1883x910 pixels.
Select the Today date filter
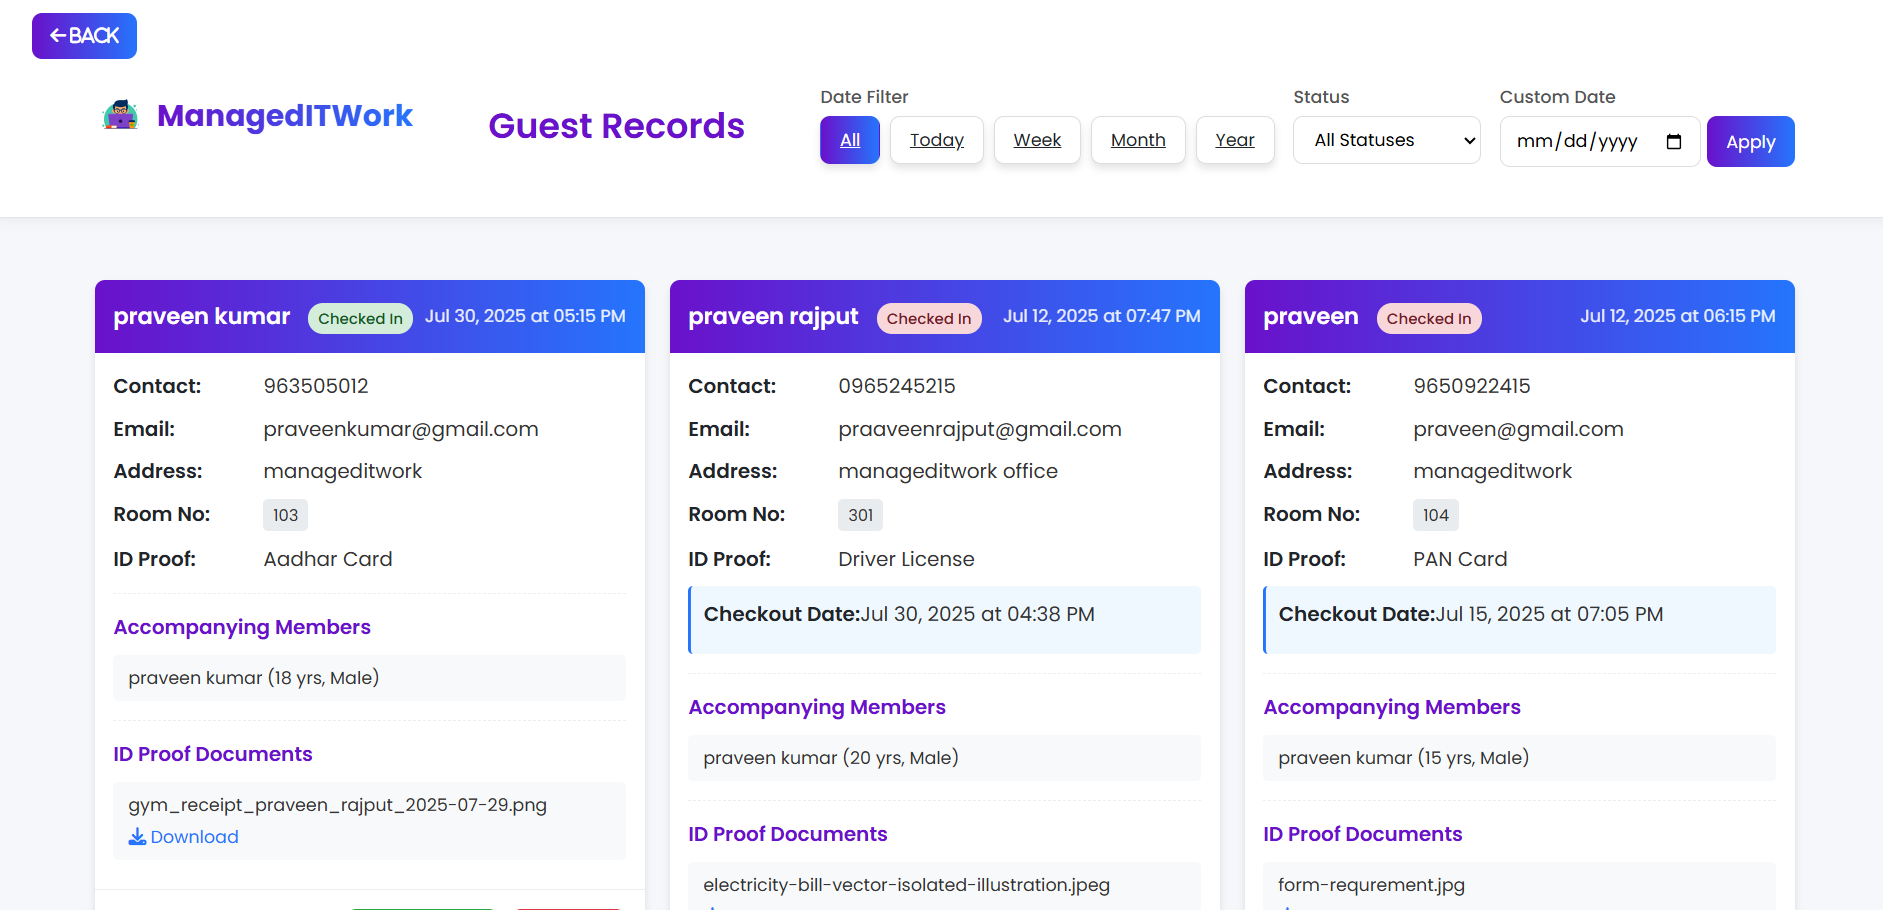pos(936,140)
